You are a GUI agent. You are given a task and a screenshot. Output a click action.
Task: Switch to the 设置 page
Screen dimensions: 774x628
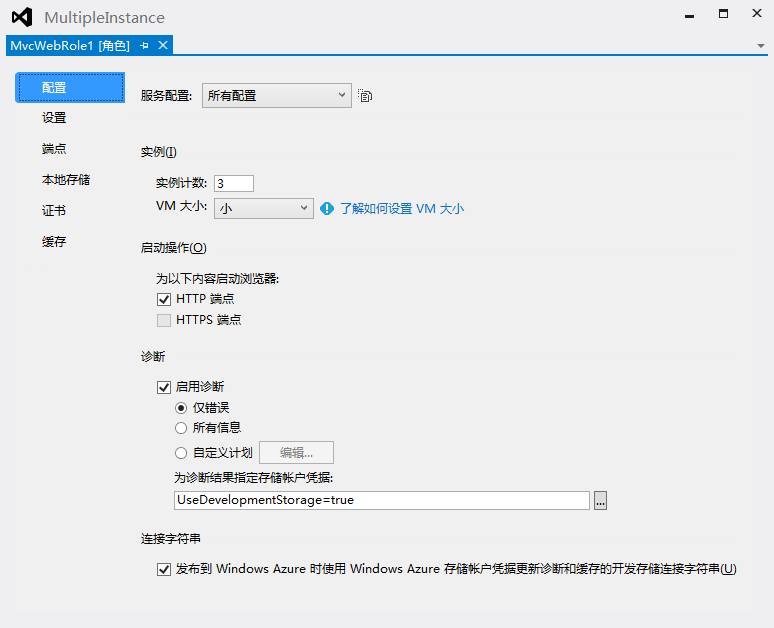[54, 118]
